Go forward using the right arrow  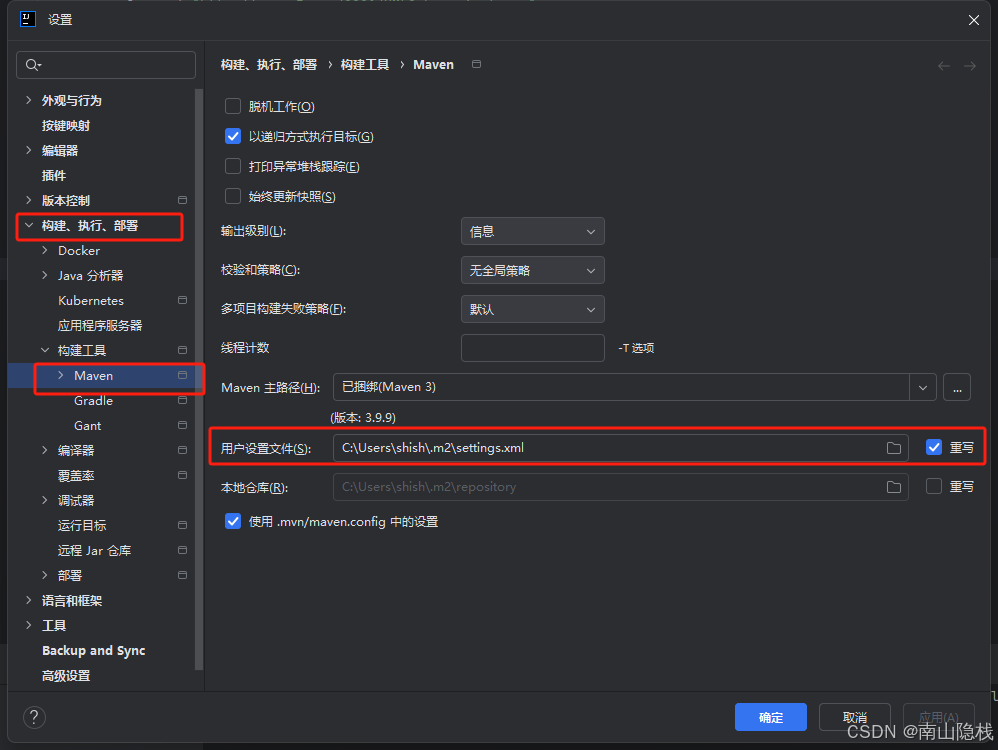(x=969, y=66)
